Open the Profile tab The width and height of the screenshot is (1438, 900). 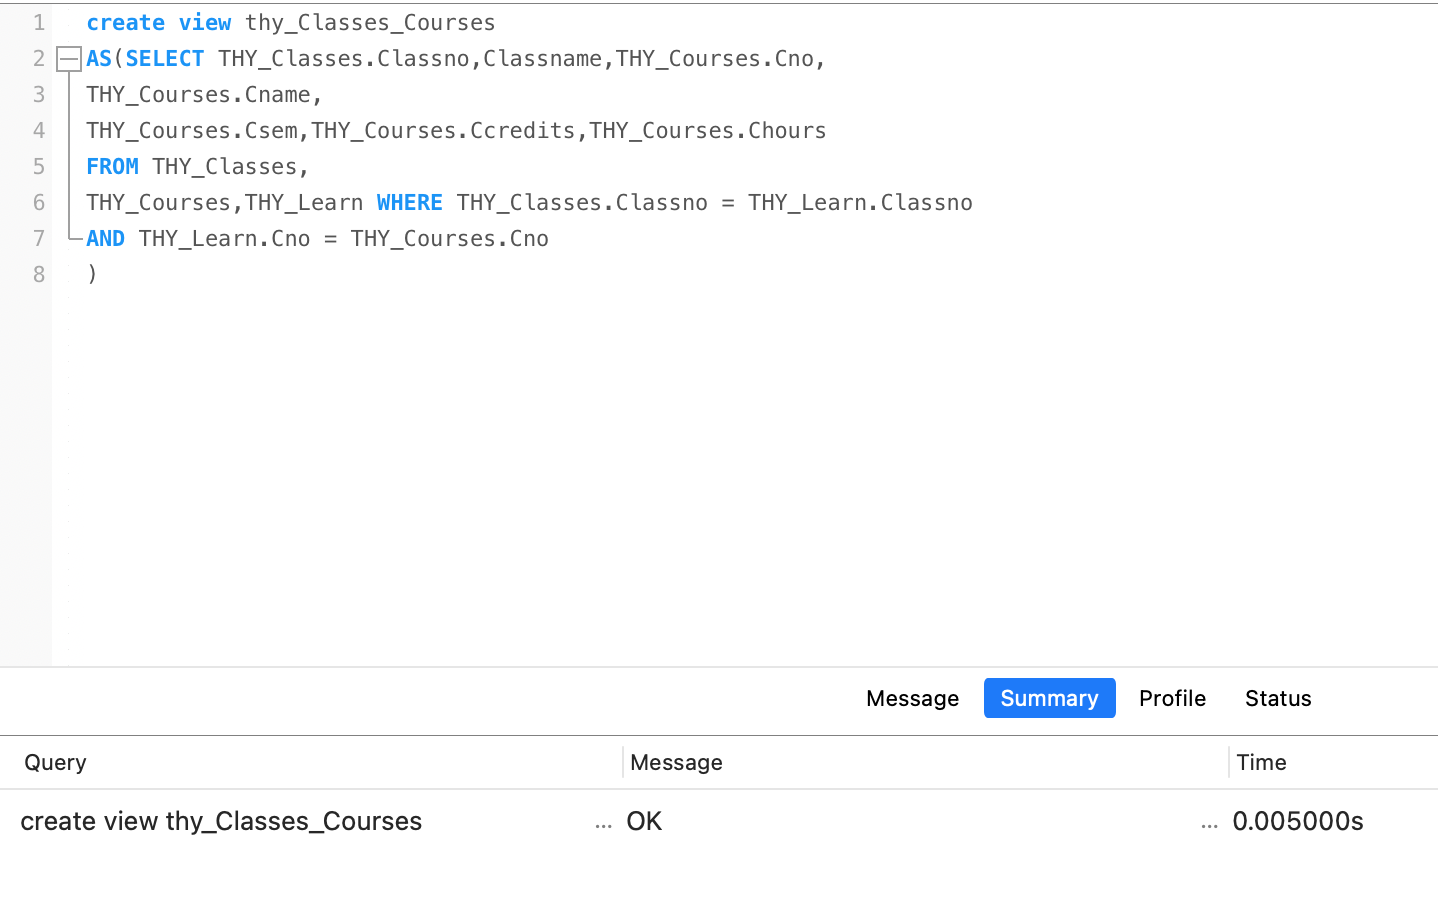1172,698
